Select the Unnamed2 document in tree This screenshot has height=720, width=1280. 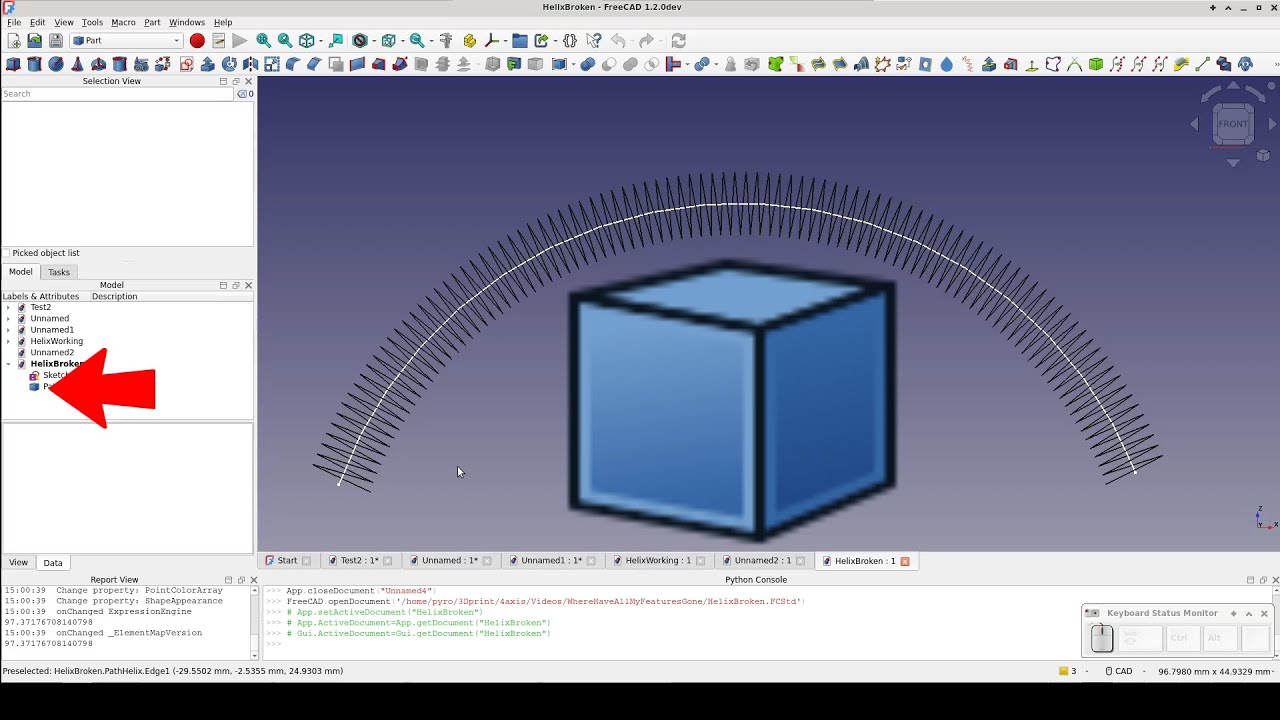pos(52,352)
